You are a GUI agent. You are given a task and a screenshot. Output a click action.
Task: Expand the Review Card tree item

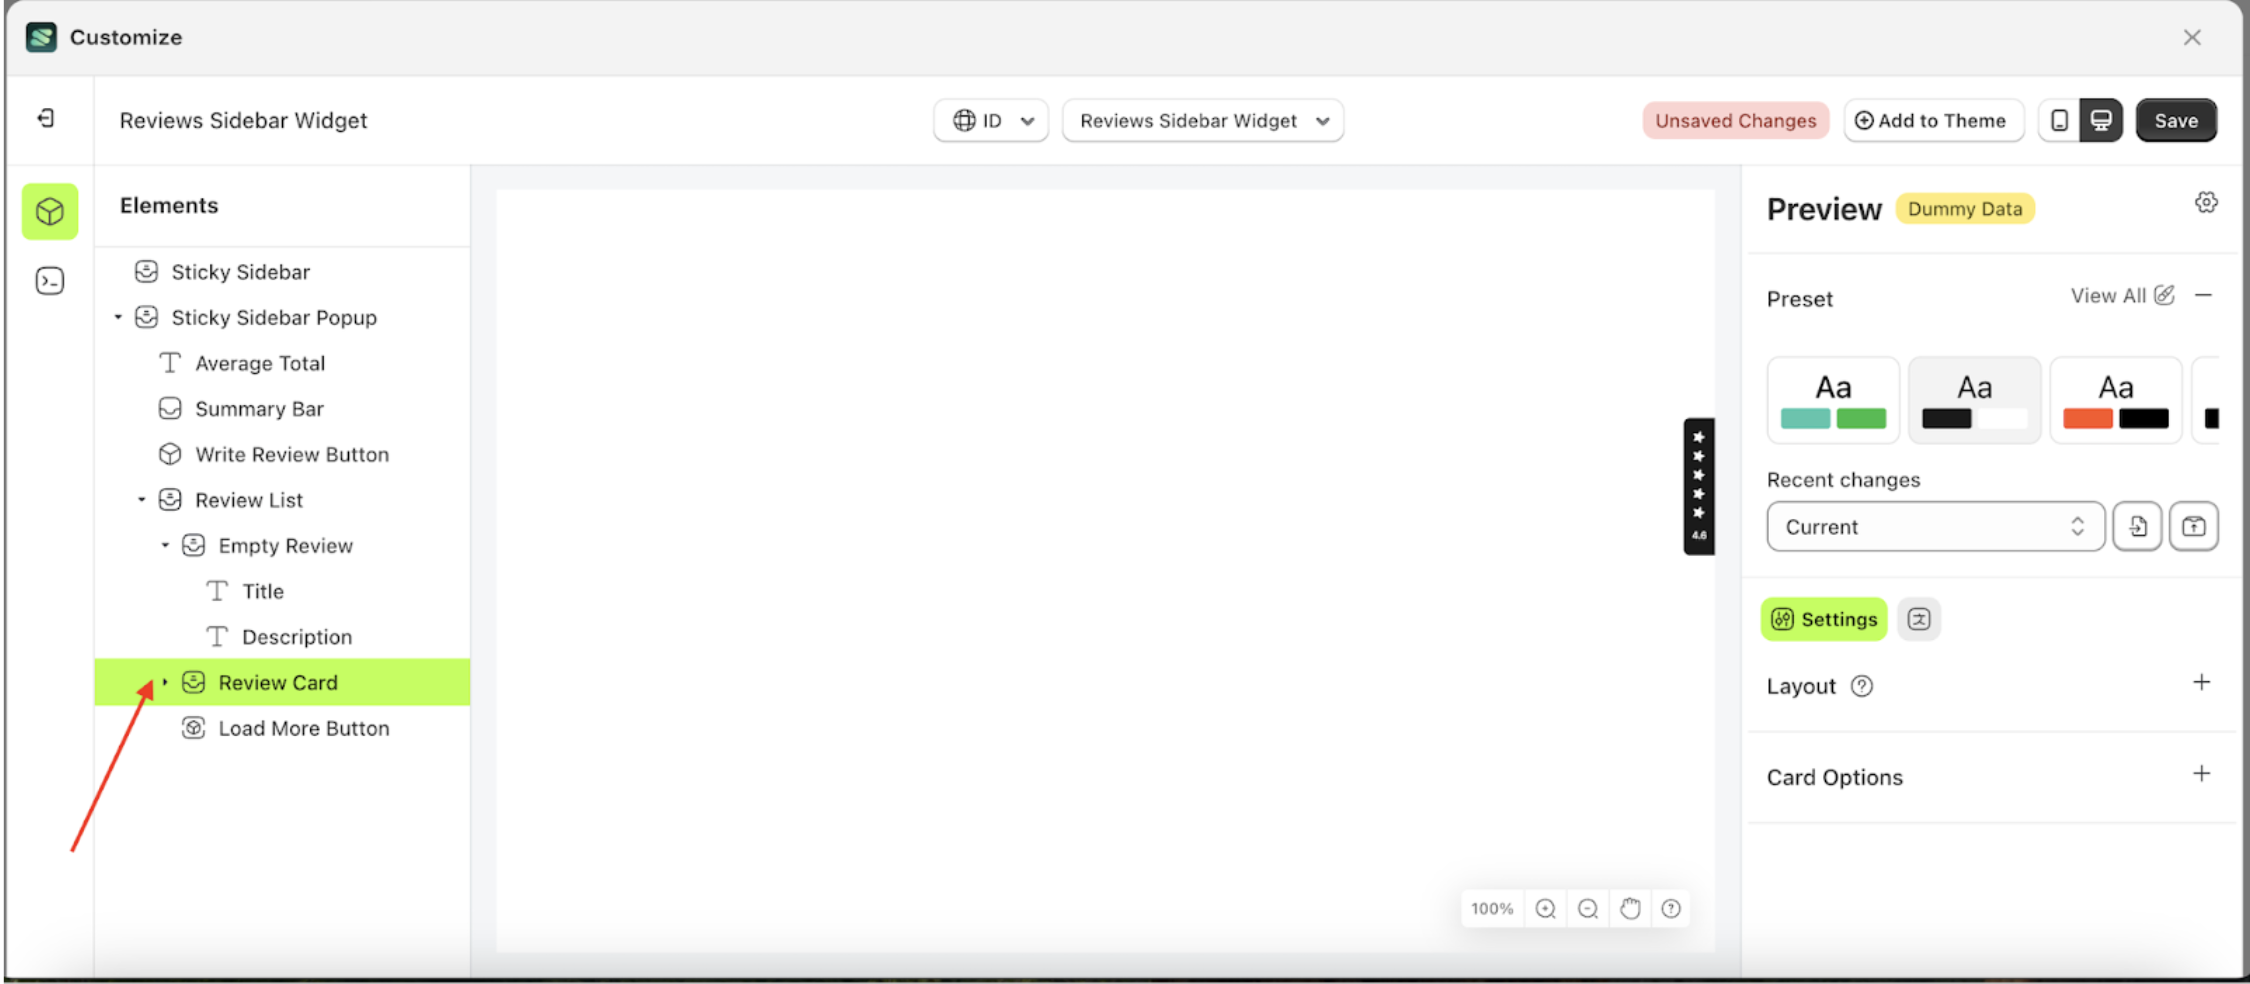pos(164,681)
